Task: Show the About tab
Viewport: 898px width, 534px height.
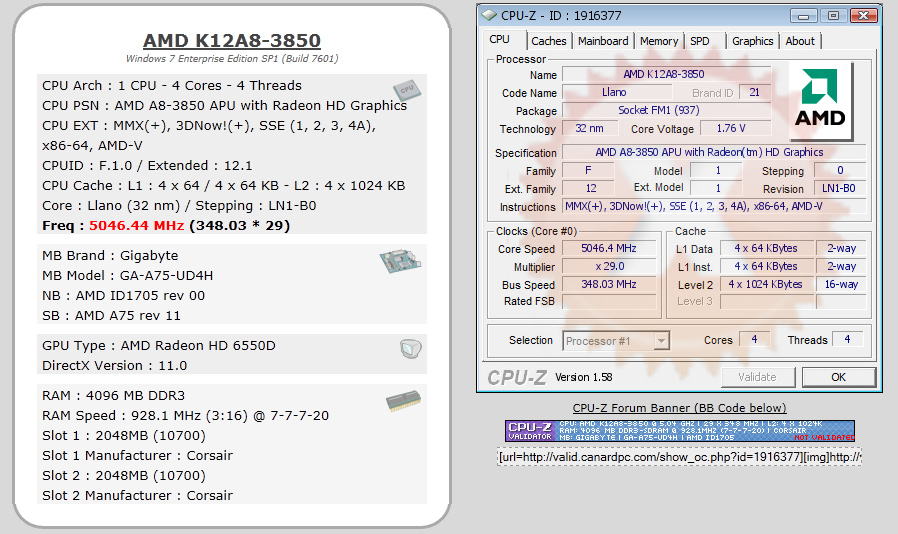Action: (x=800, y=41)
